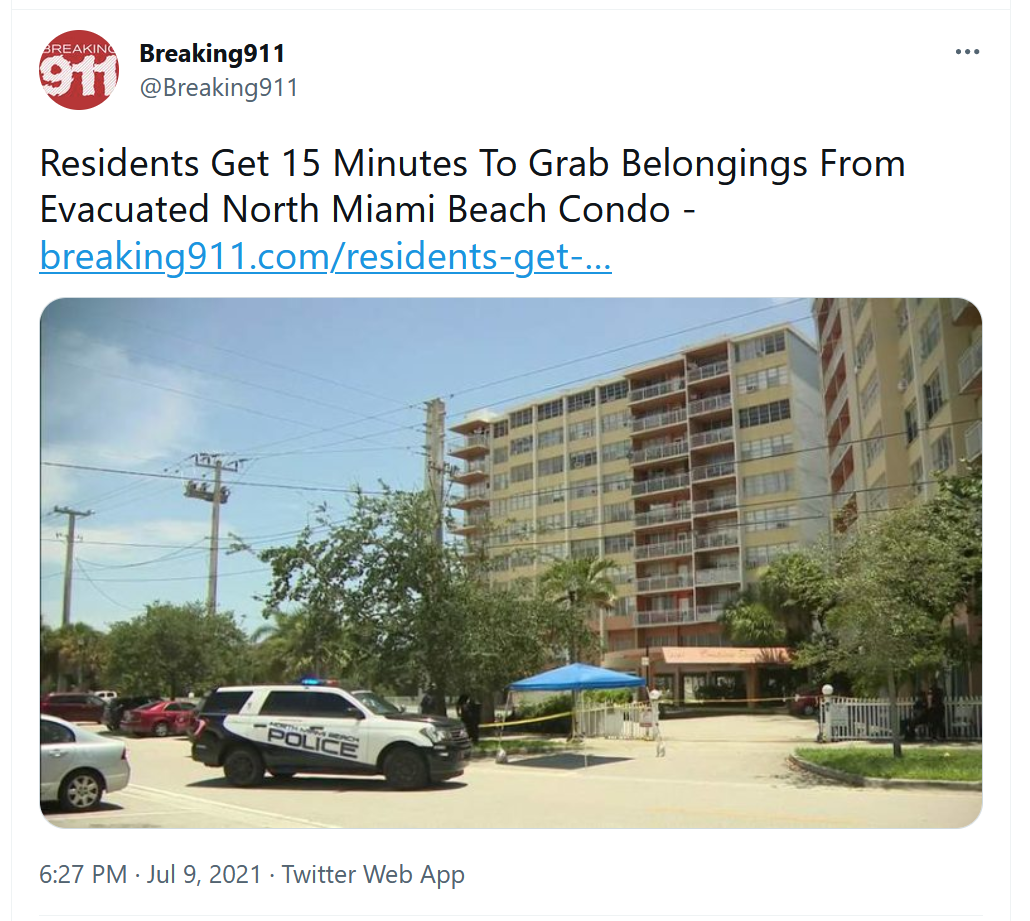This screenshot has height=921, width=1030.
Task: Click the red parked car in the photo
Action: pos(158,717)
